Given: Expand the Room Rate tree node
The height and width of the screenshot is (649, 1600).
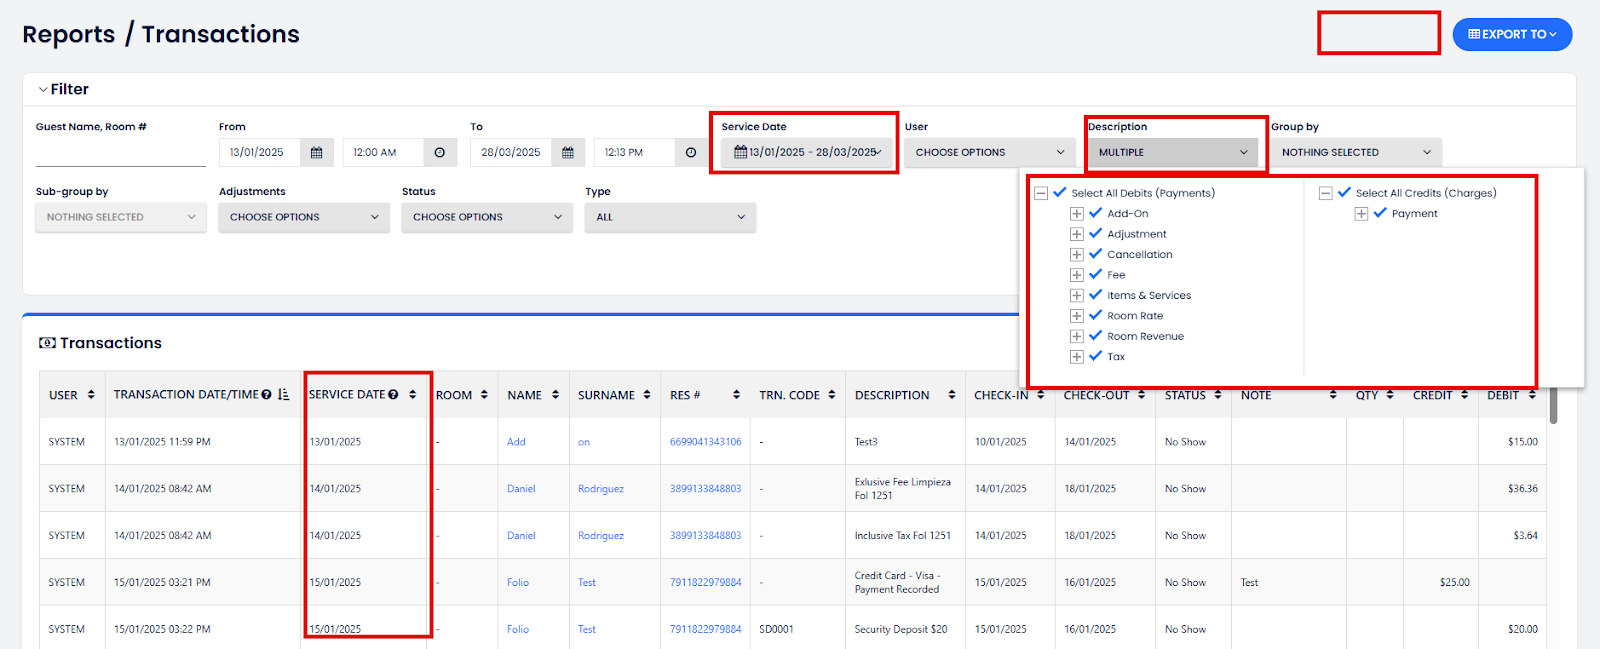Looking at the screenshot, I should click(1077, 316).
